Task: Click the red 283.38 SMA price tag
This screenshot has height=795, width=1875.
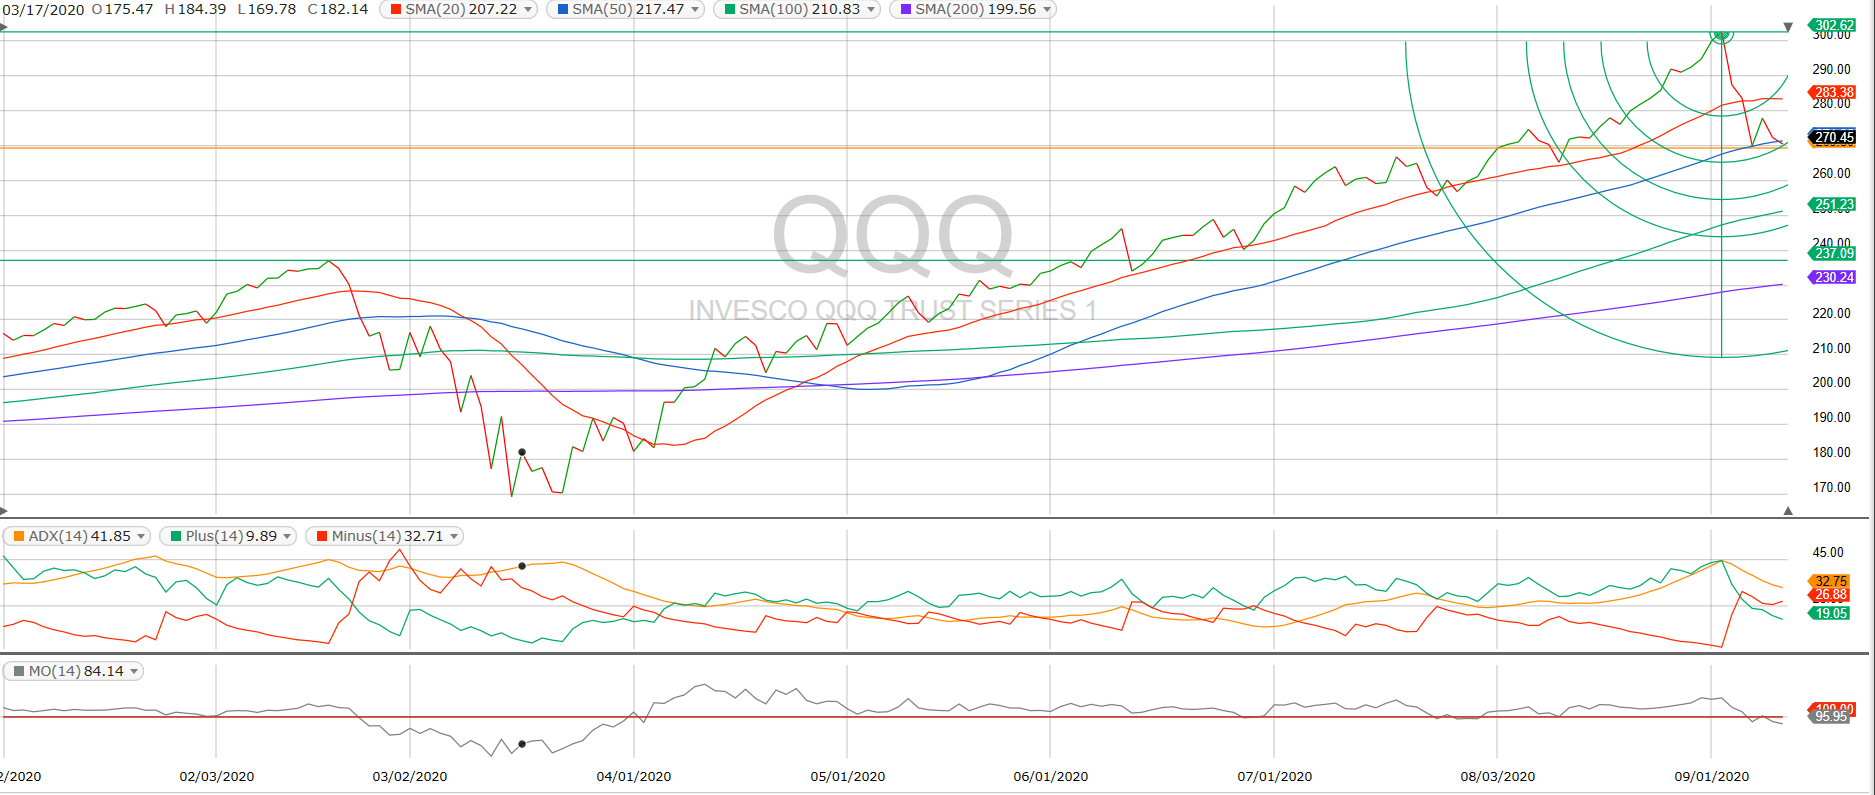Action: click(1833, 92)
